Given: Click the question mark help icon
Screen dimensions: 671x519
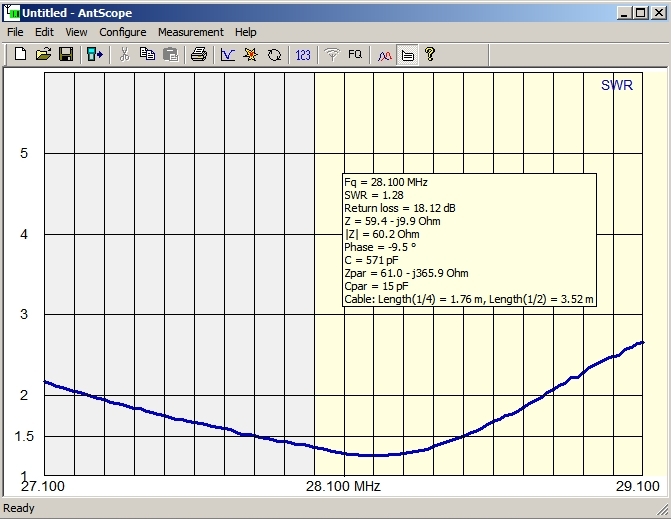Looking at the screenshot, I should point(430,54).
